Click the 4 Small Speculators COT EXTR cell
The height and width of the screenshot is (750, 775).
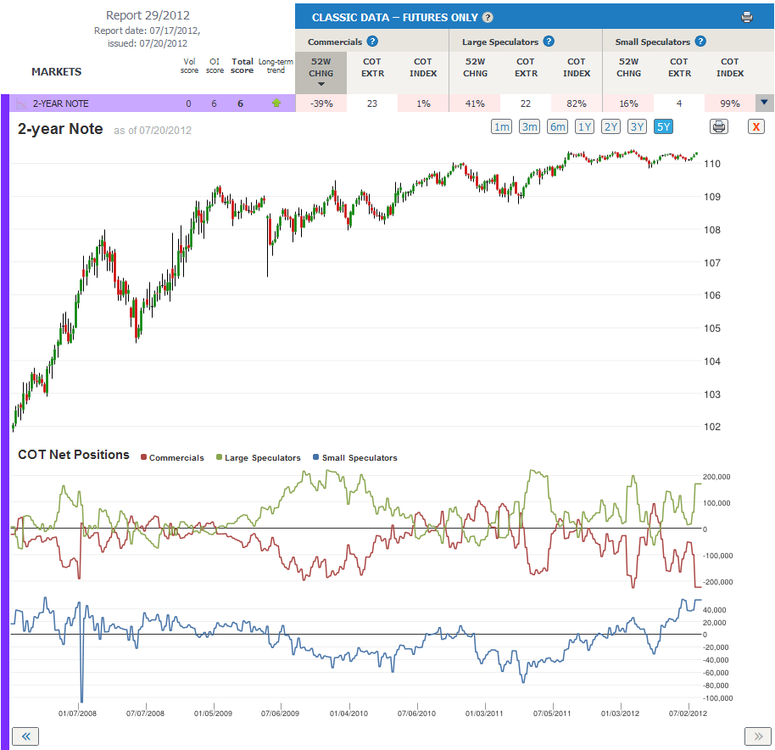click(679, 103)
